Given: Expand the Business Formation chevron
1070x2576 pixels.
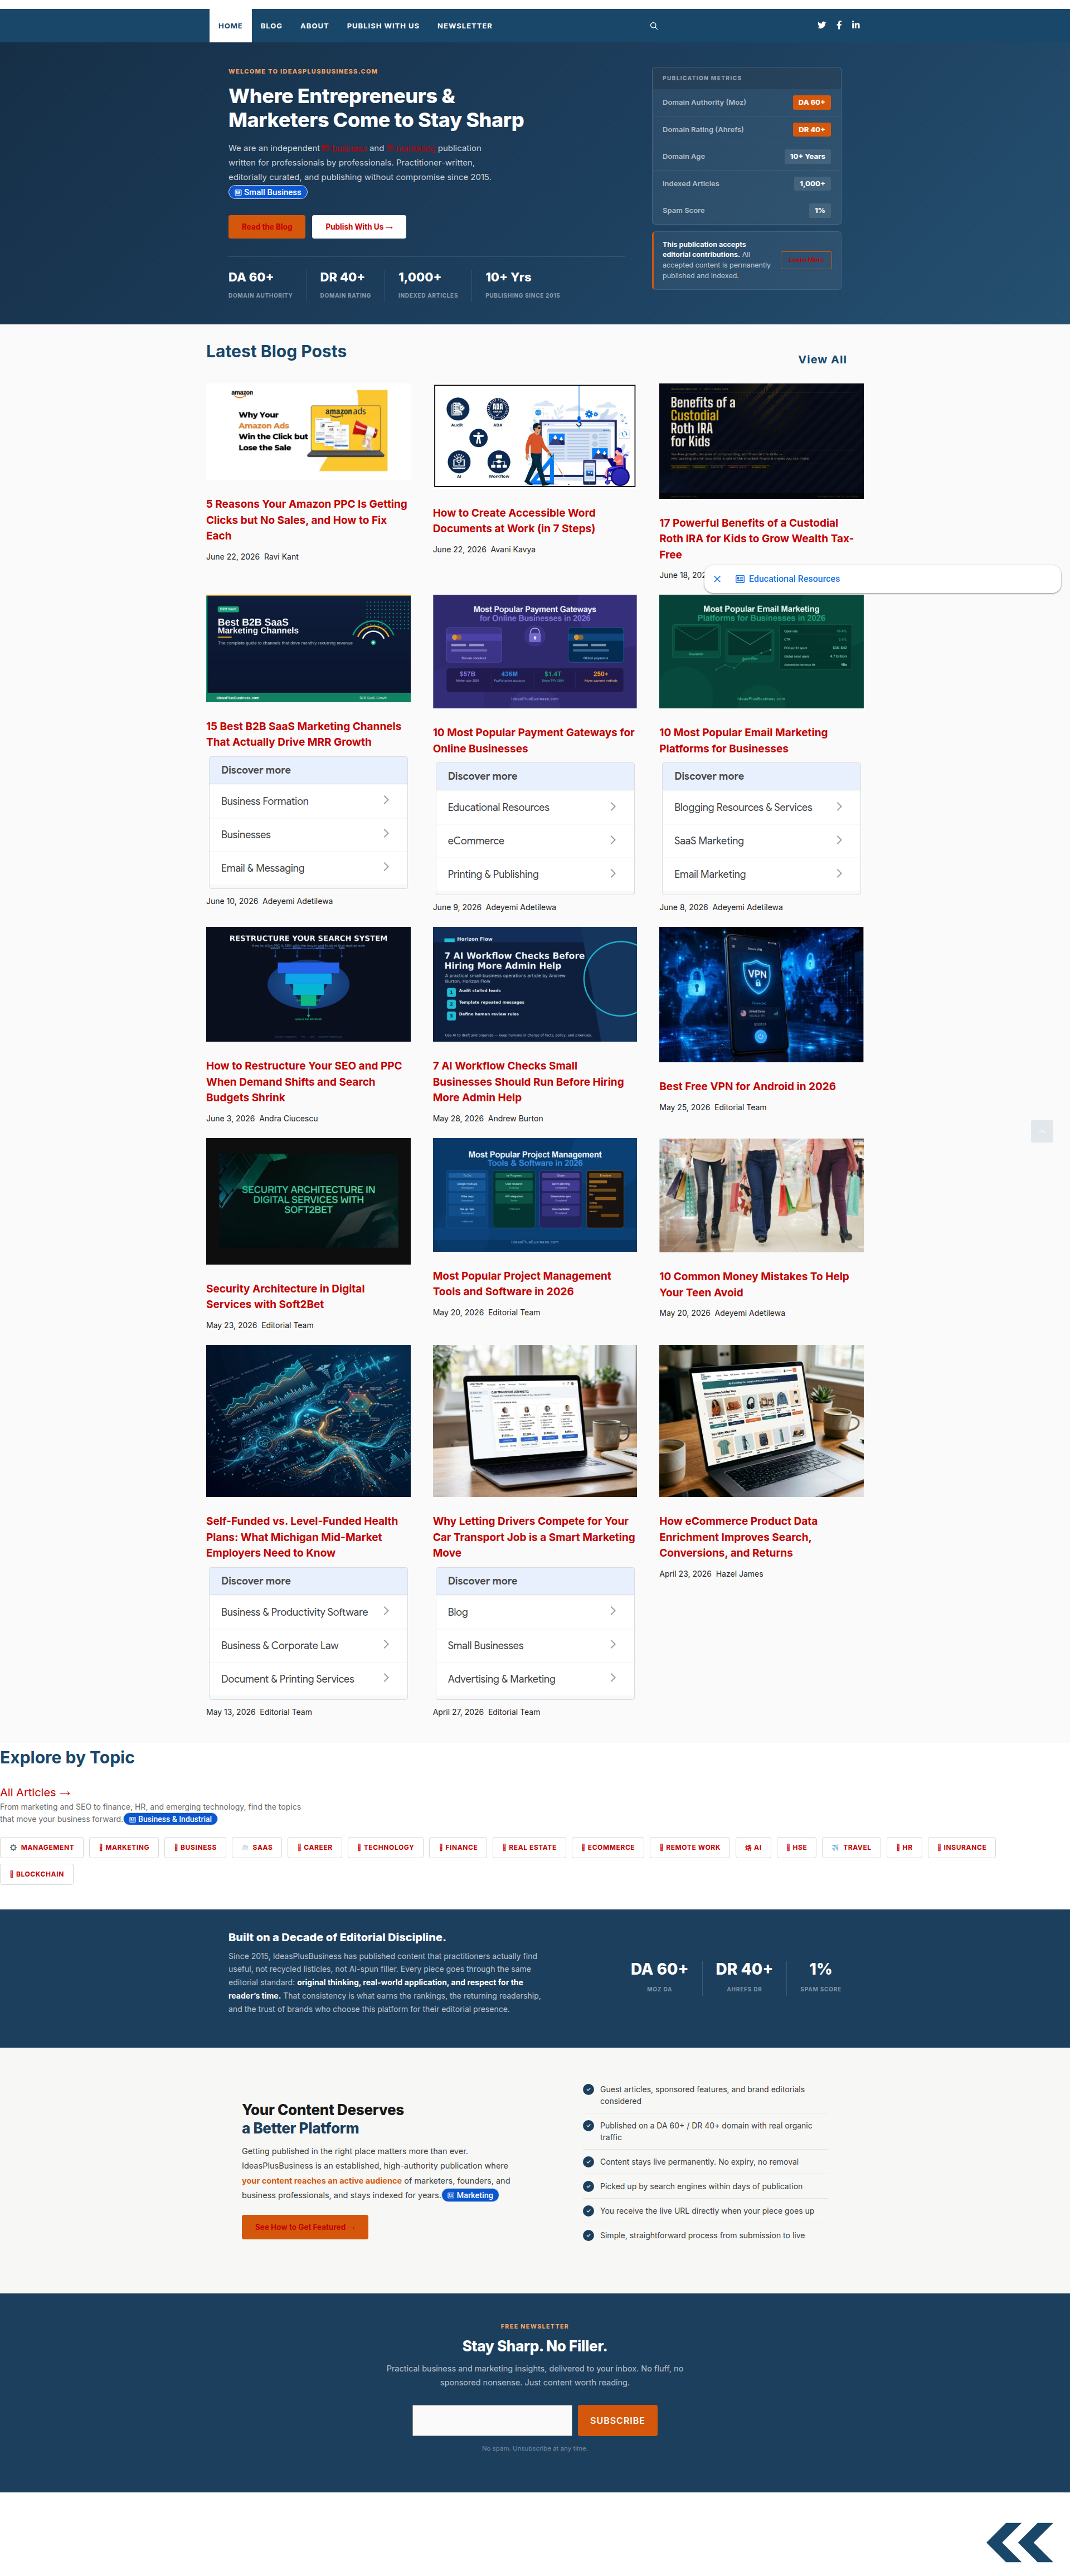Looking at the screenshot, I should (386, 800).
